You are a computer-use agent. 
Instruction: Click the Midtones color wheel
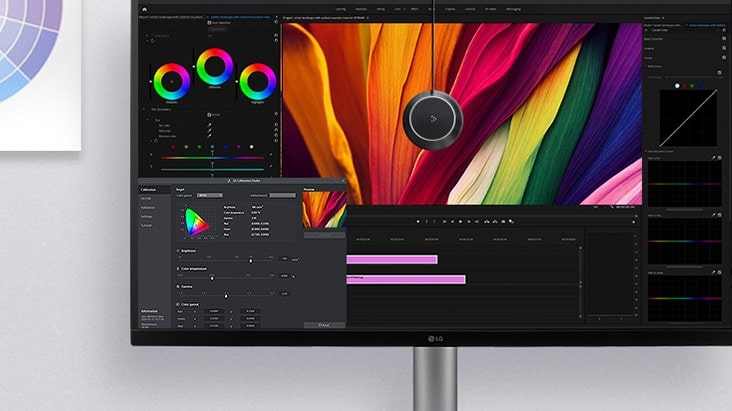(215, 67)
